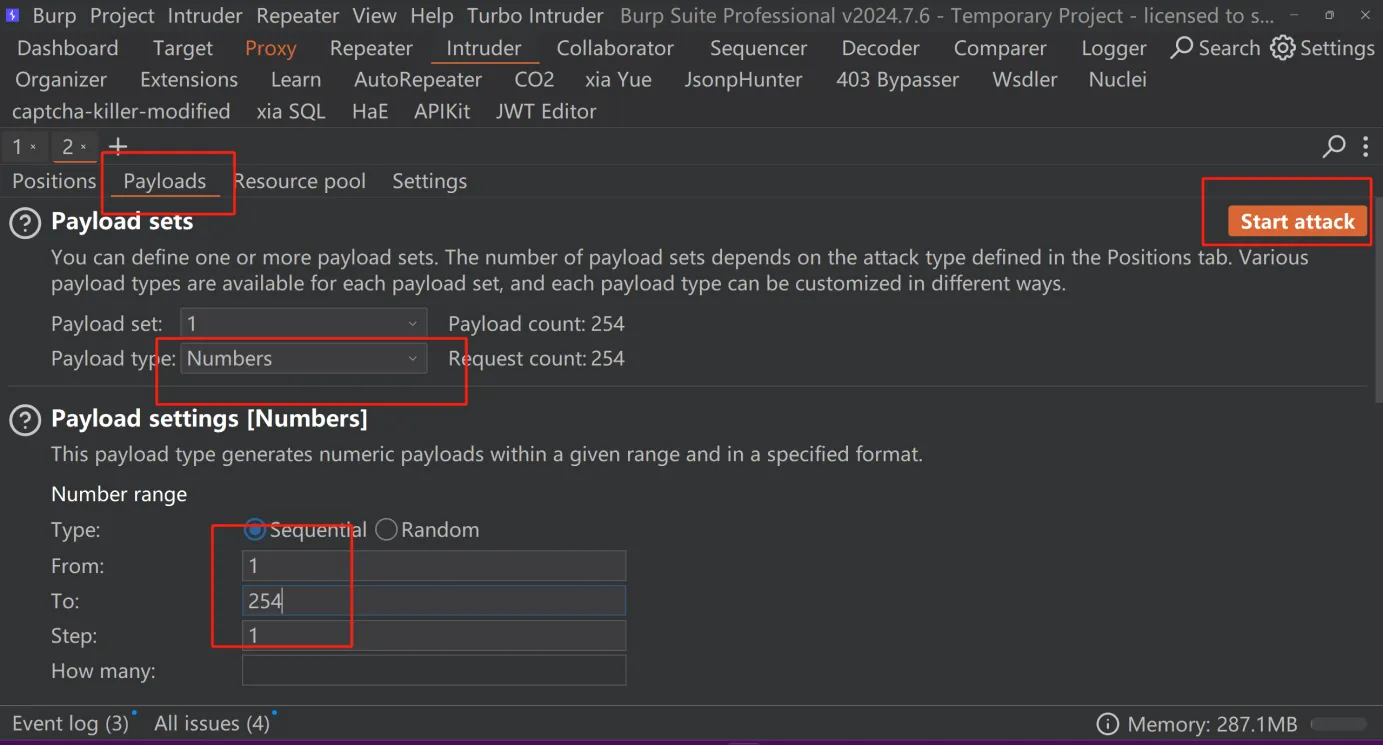Open the HaE tab
The height and width of the screenshot is (745, 1383).
point(370,111)
